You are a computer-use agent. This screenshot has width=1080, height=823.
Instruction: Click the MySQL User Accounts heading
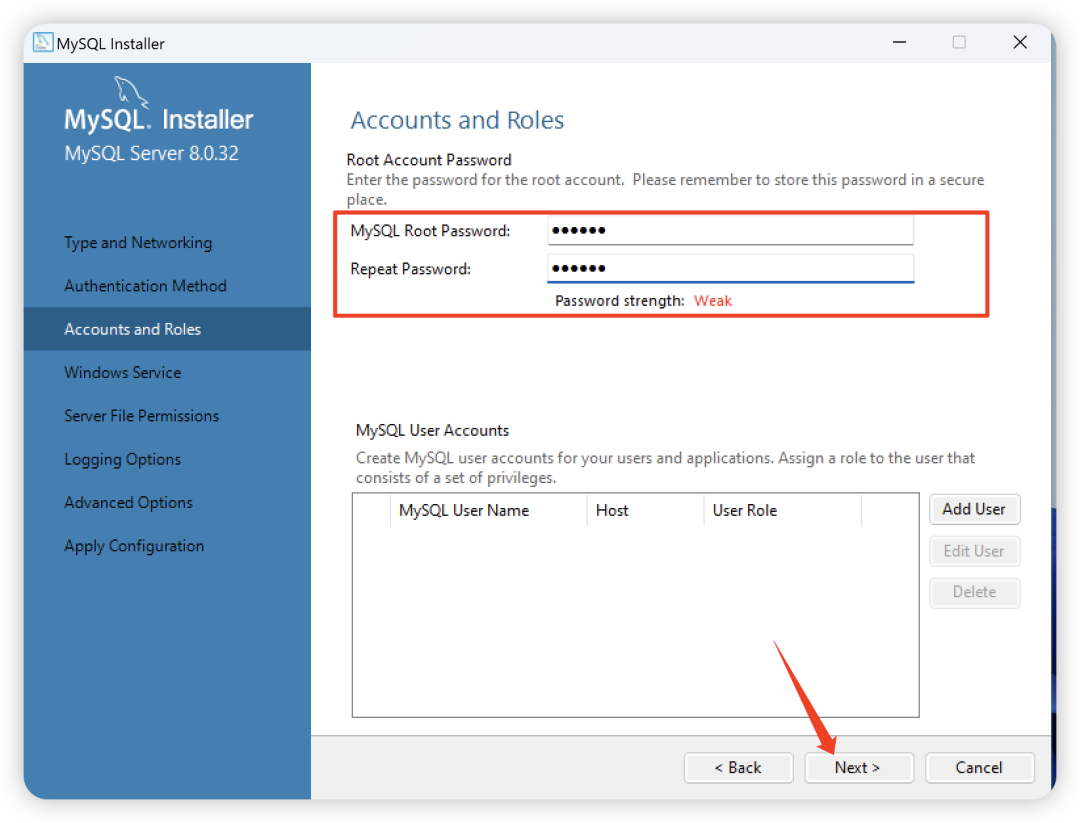433,430
